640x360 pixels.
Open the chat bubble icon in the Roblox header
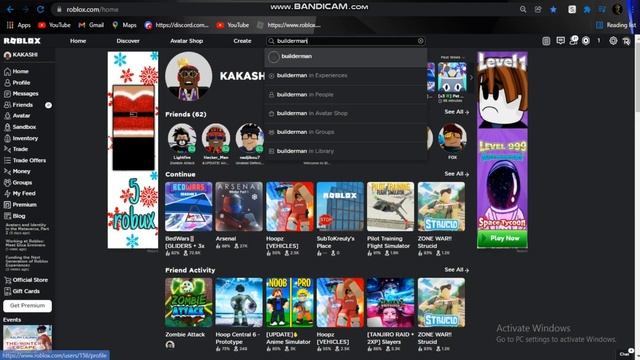click(x=560, y=41)
